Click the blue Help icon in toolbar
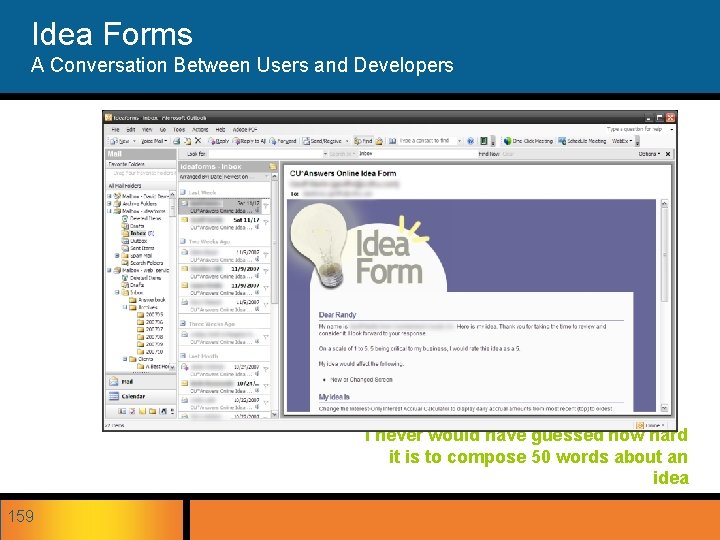Image resolution: width=720 pixels, height=540 pixels. click(x=470, y=141)
